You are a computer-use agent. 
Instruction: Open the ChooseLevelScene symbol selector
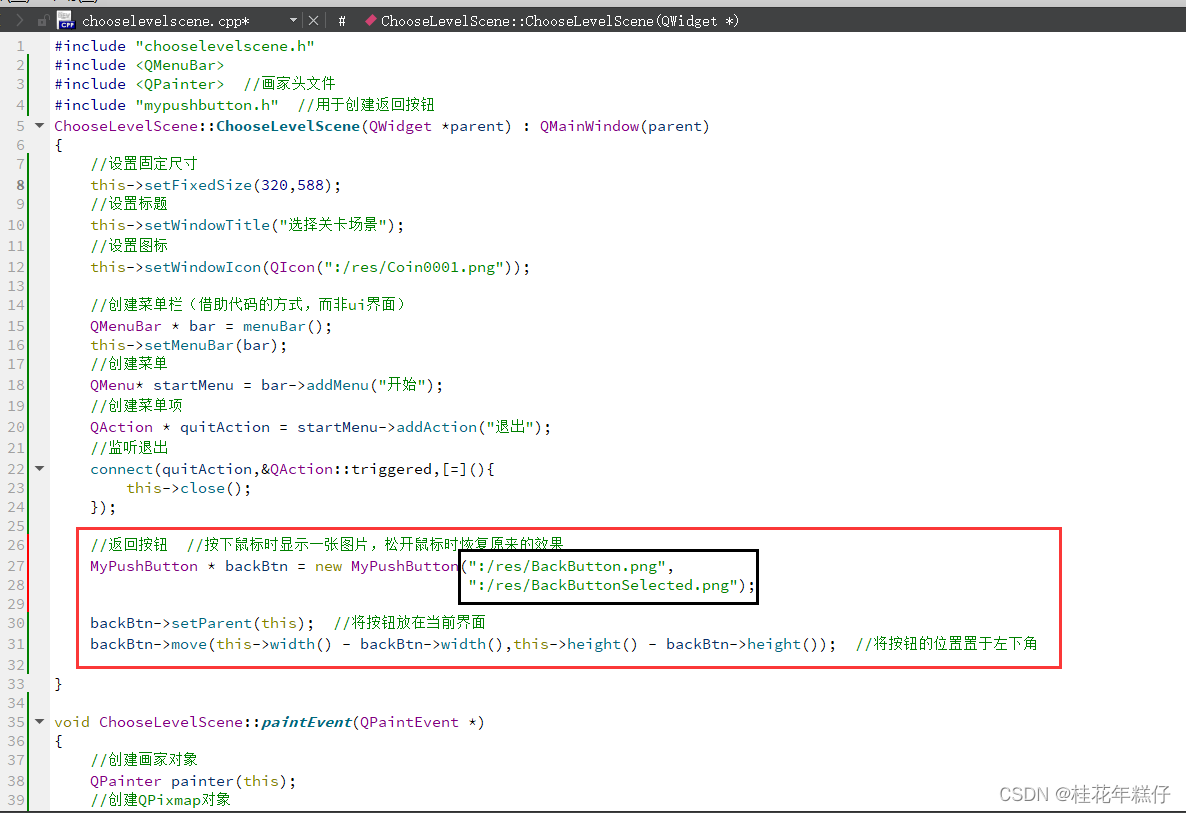pyautogui.click(x=560, y=21)
